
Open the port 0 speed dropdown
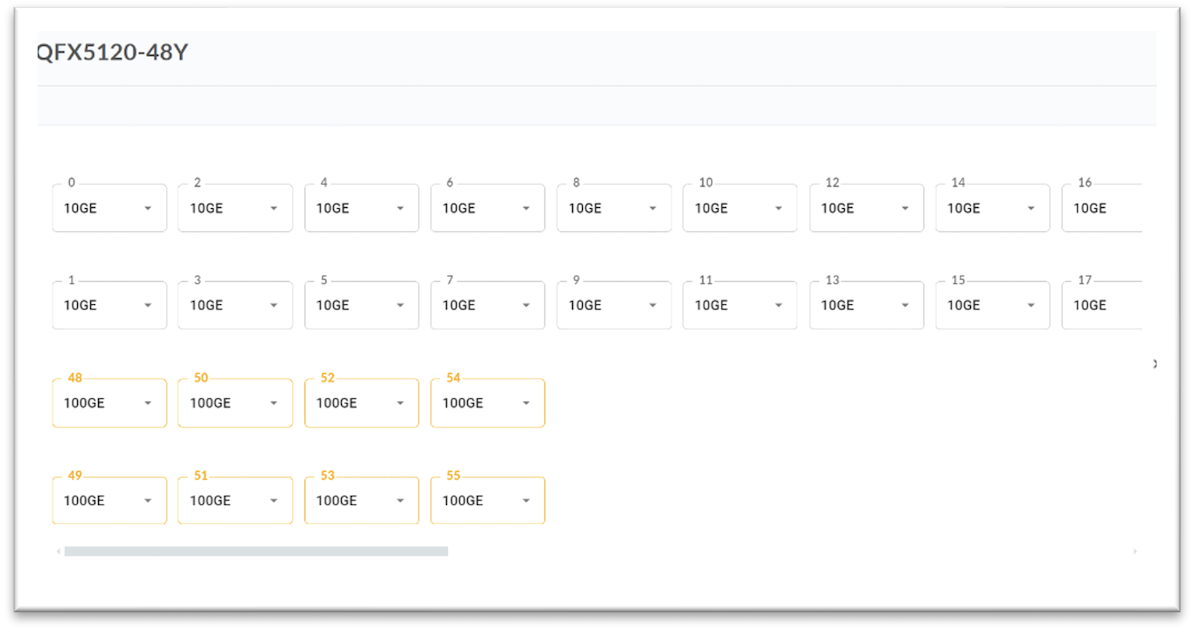point(109,208)
